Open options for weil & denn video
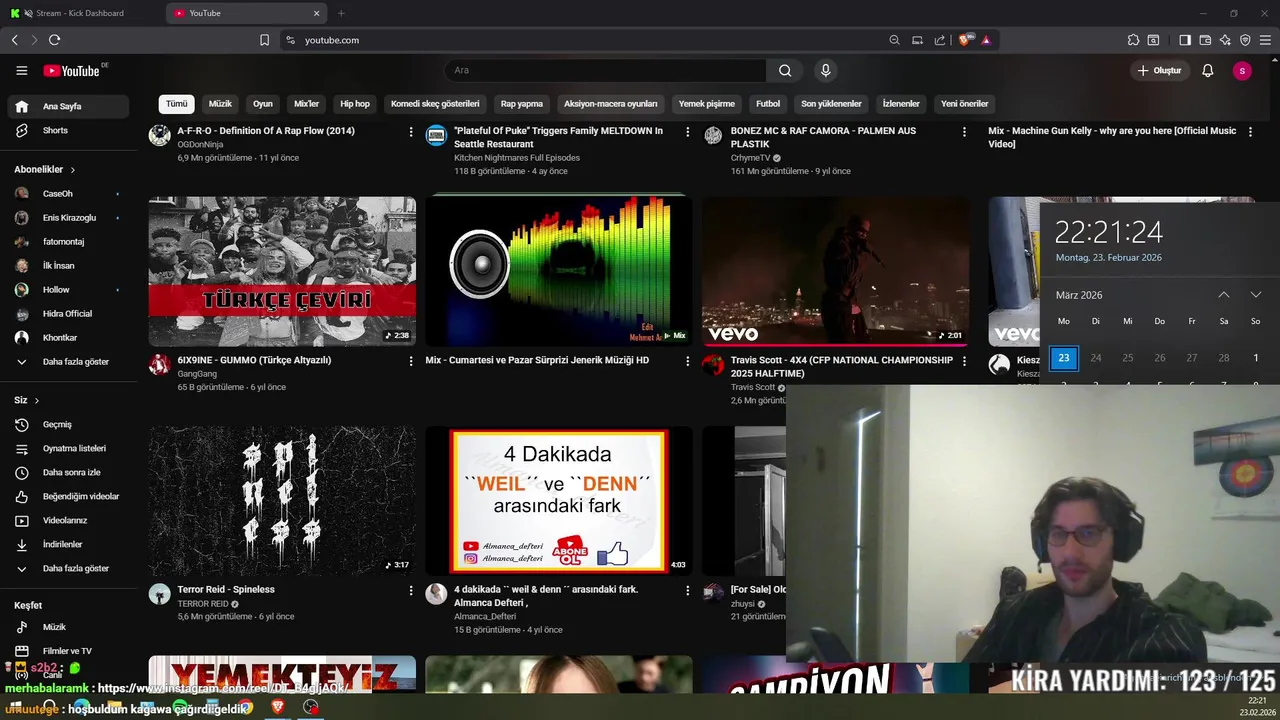Image resolution: width=1280 pixels, height=720 pixels. pyautogui.click(x=687, y=591)
